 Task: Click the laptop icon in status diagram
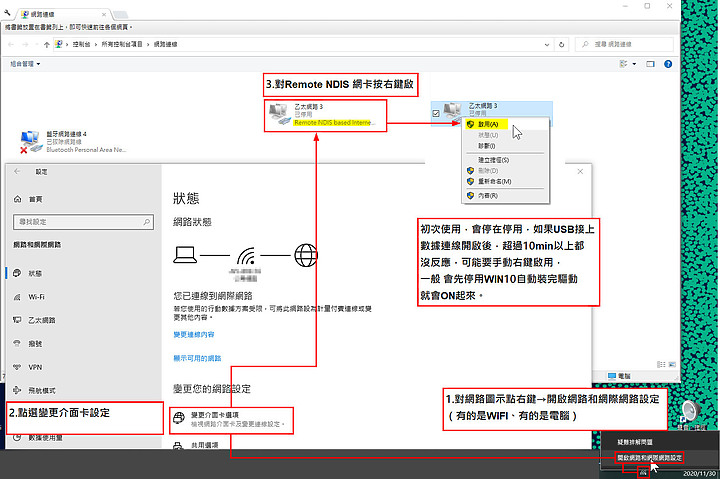(x=185, y=254)
